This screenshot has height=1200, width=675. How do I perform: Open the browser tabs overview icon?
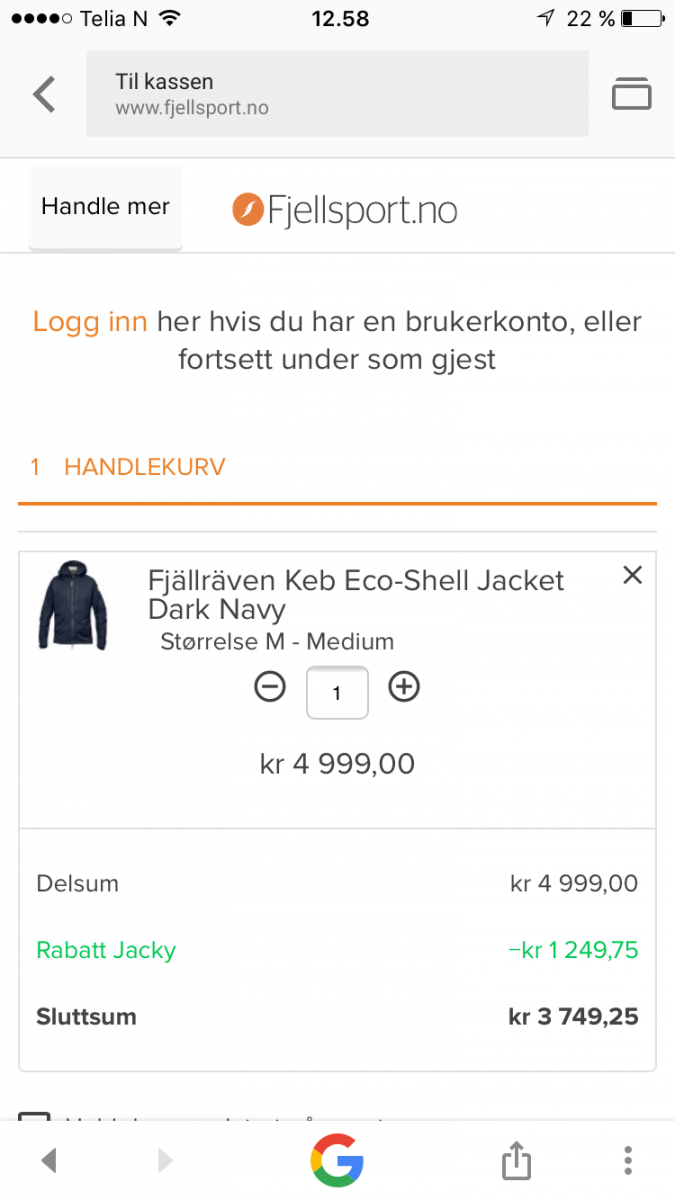(631, 93)
